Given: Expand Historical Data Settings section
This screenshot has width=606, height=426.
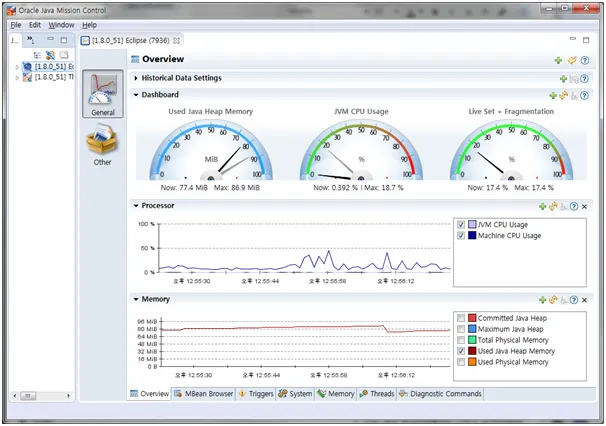Looking at the screenshot, I should point(136,78).
